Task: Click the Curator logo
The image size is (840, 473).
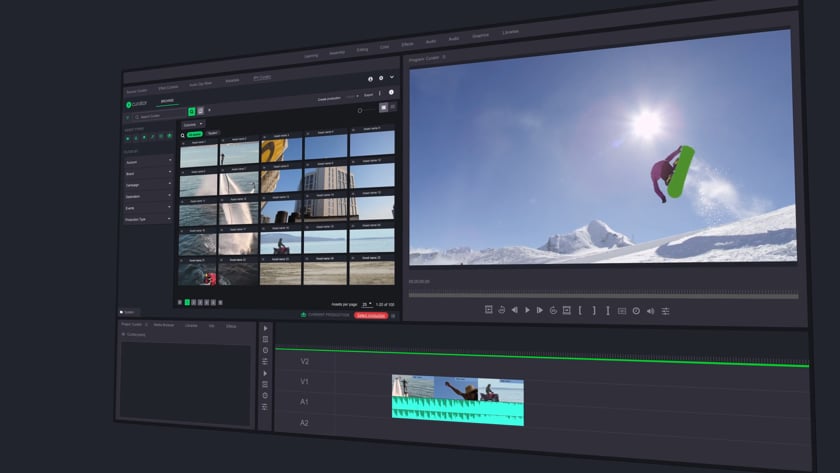Action: 137,104
